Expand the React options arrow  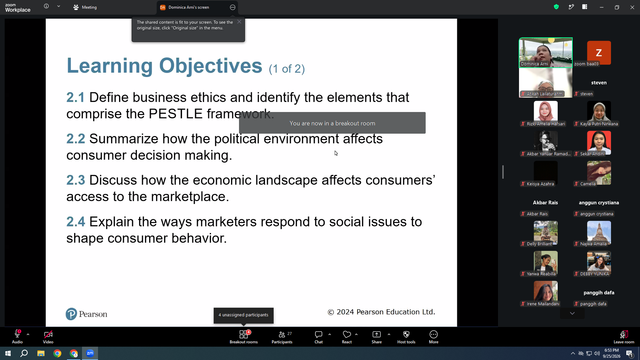(x=357, y=334)
